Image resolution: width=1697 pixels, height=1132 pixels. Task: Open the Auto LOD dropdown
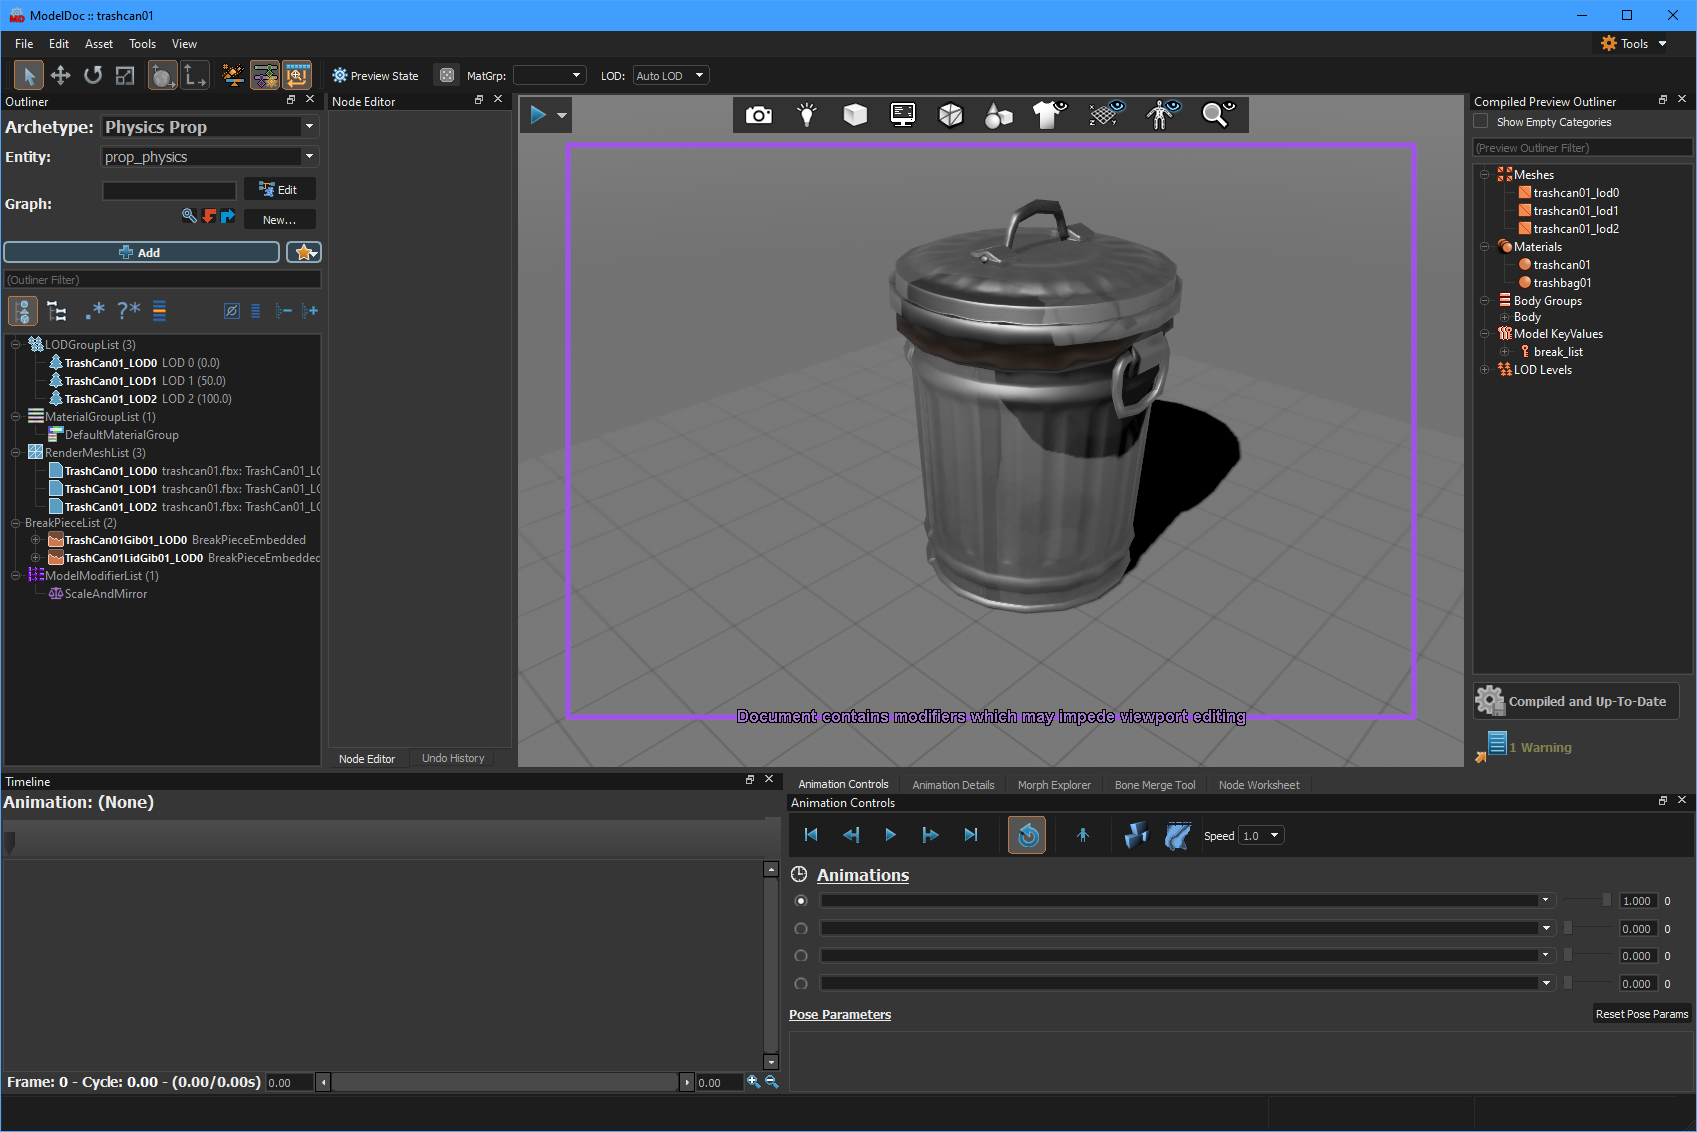pos(670,76)
